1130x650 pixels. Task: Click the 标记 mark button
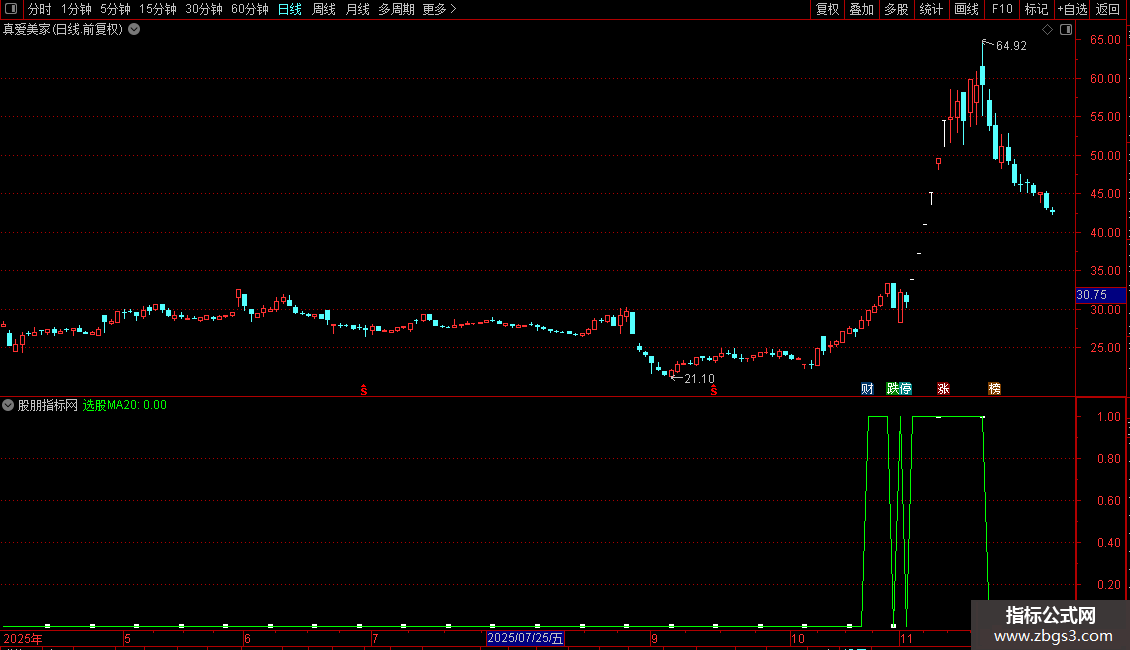coord(1036,9)
